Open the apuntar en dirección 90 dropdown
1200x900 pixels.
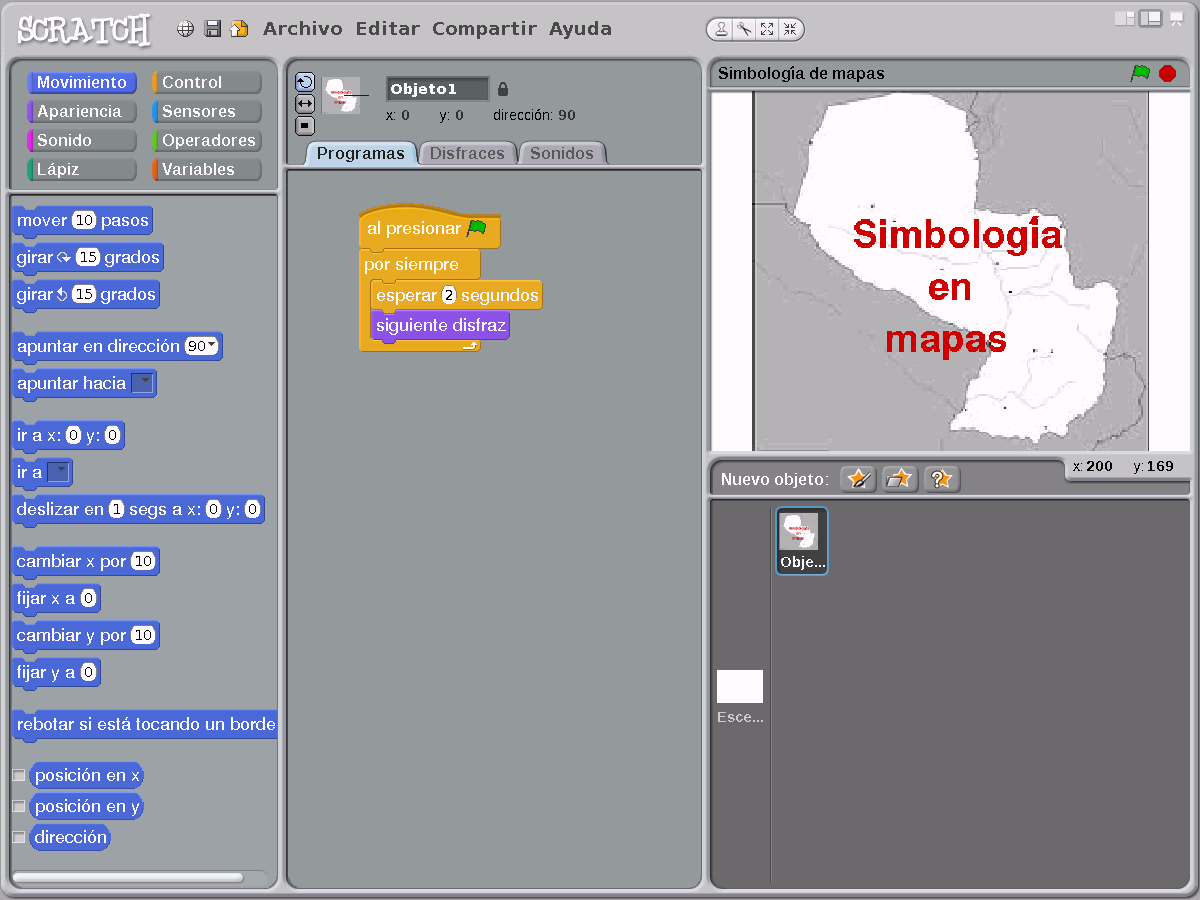click(211, 346)
